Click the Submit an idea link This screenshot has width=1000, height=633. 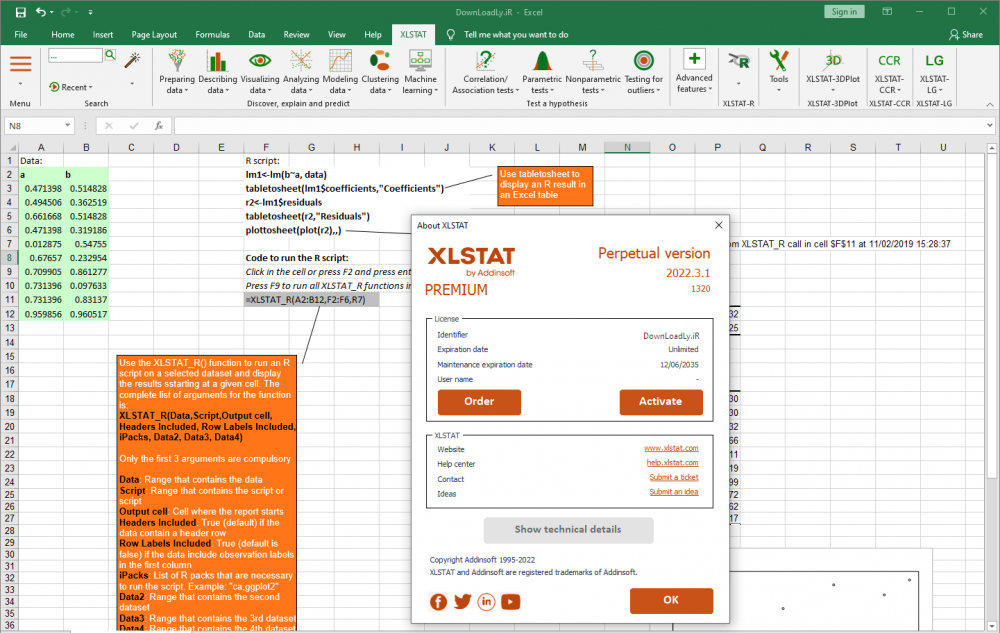[673, 492]
